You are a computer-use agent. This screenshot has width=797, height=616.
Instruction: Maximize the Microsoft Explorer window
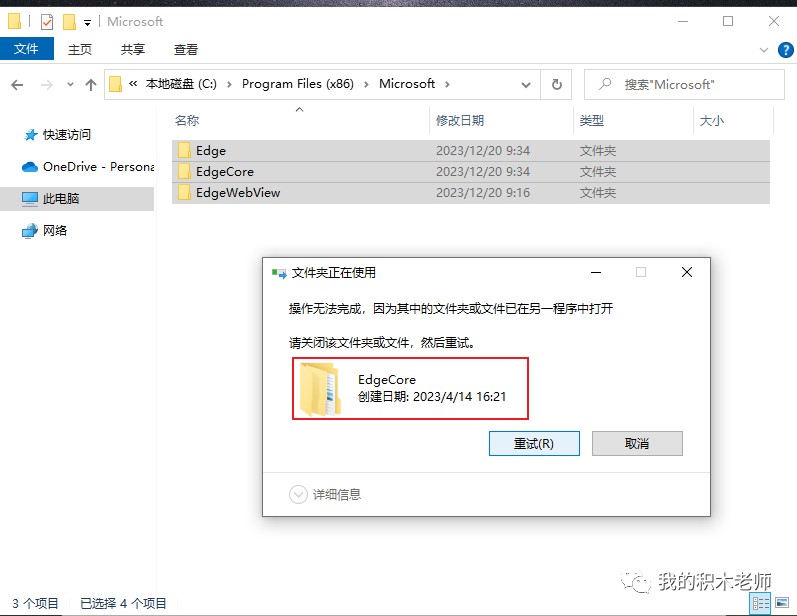pos(728,21)
